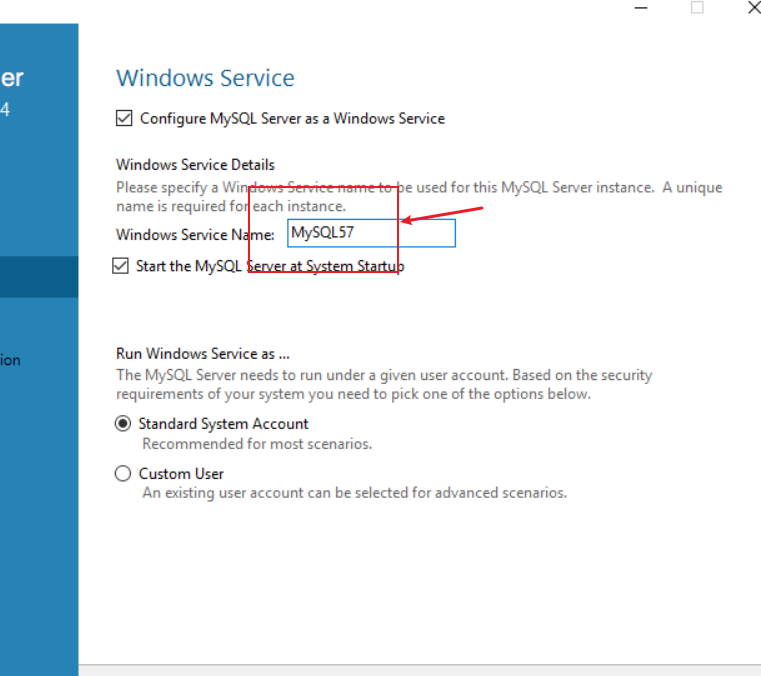The height and width of the screenshot is (676, 761).
Task: Select the highlighted step in the sidebar
Action: coord(39,277)
